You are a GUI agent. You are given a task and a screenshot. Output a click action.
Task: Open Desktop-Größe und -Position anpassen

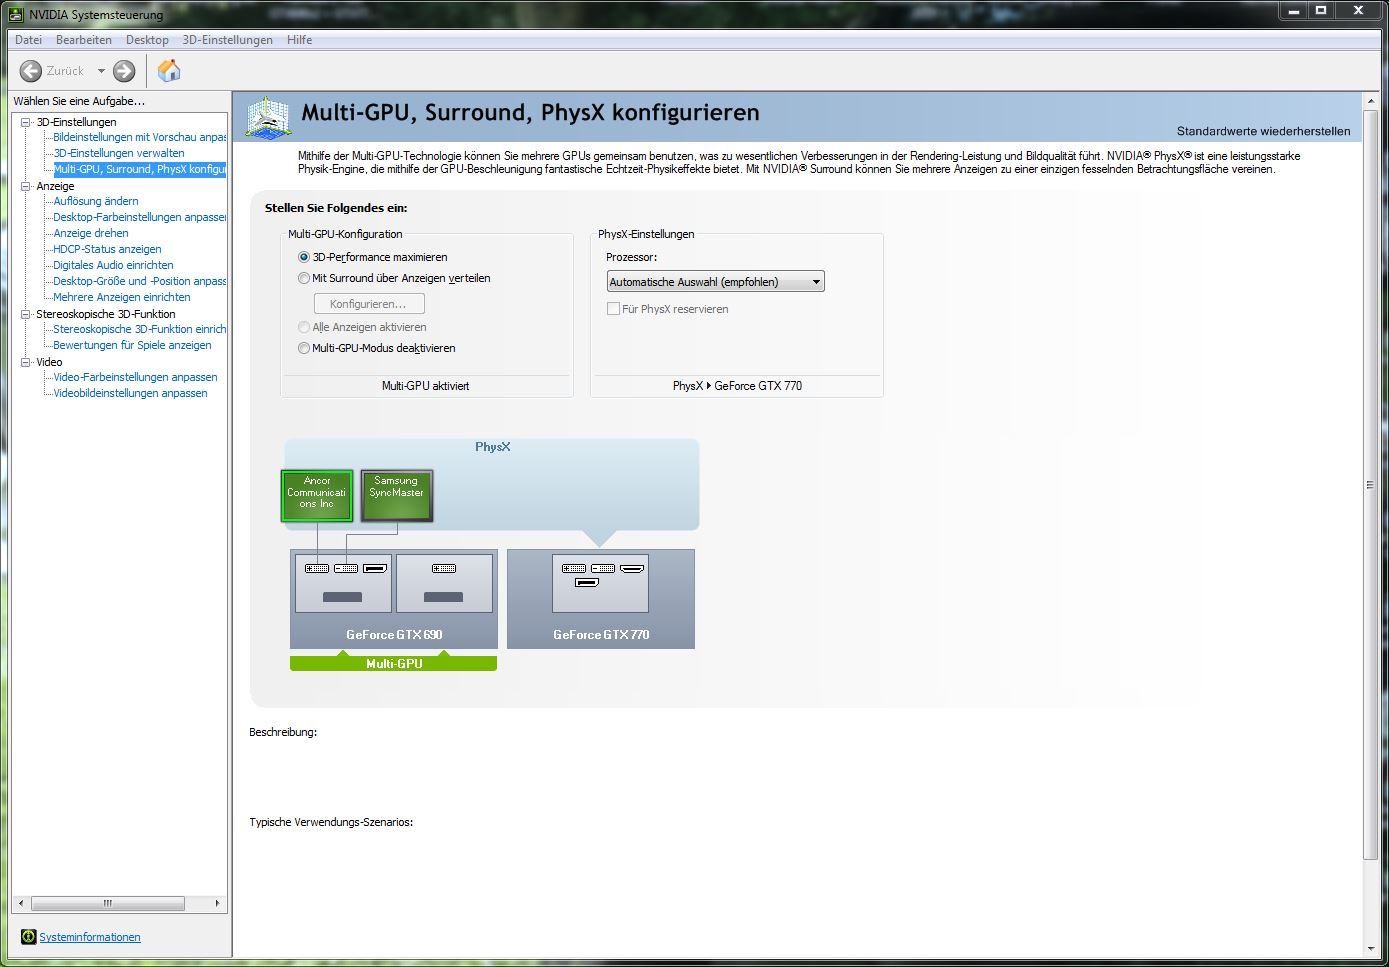(140, 281)
